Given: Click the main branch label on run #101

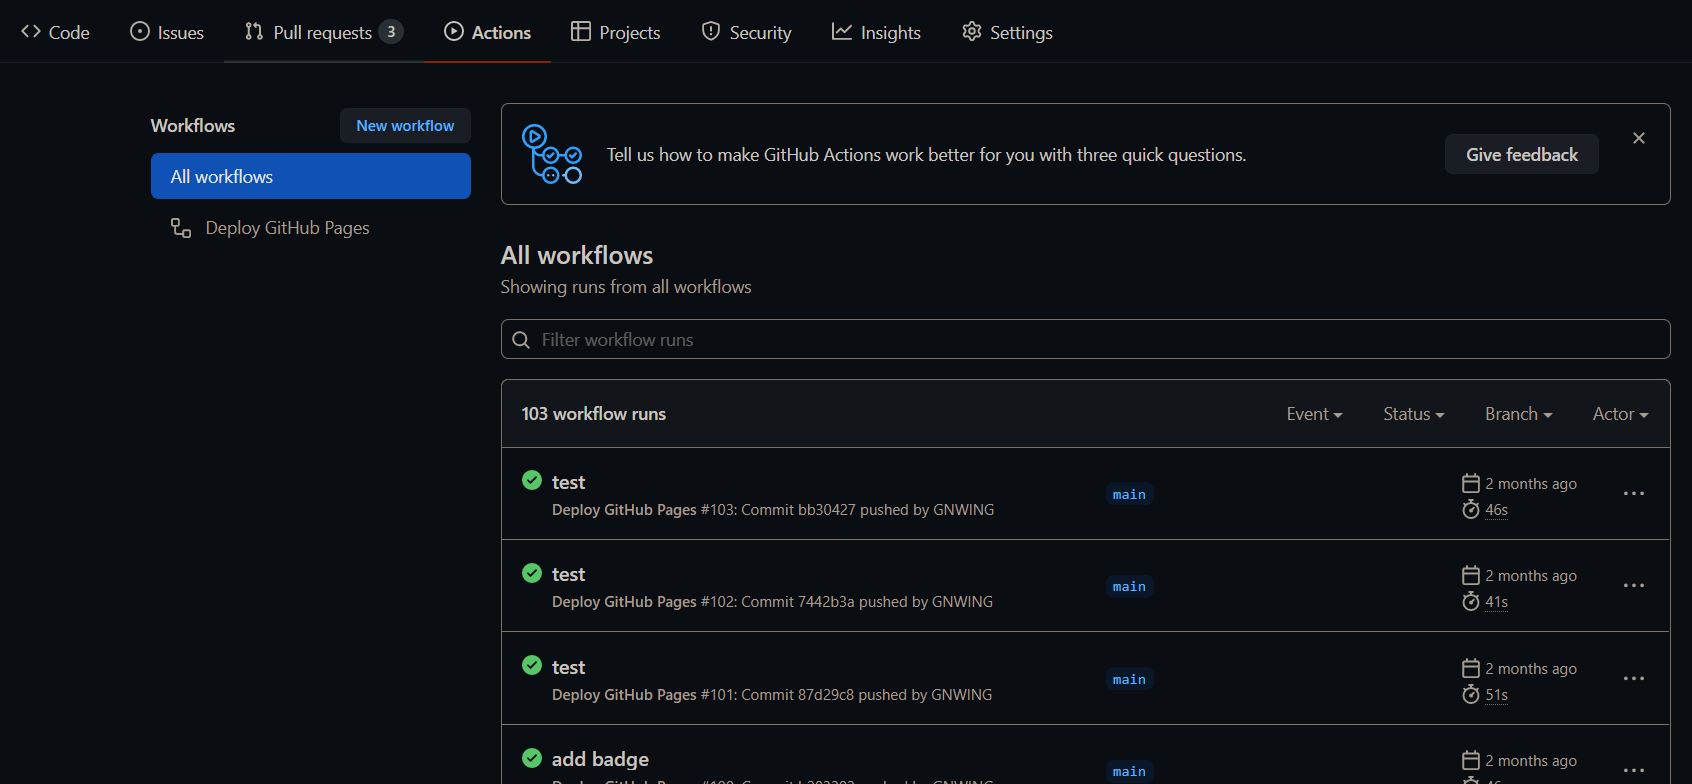Looking at the screenshot, I should [1129, 679].
